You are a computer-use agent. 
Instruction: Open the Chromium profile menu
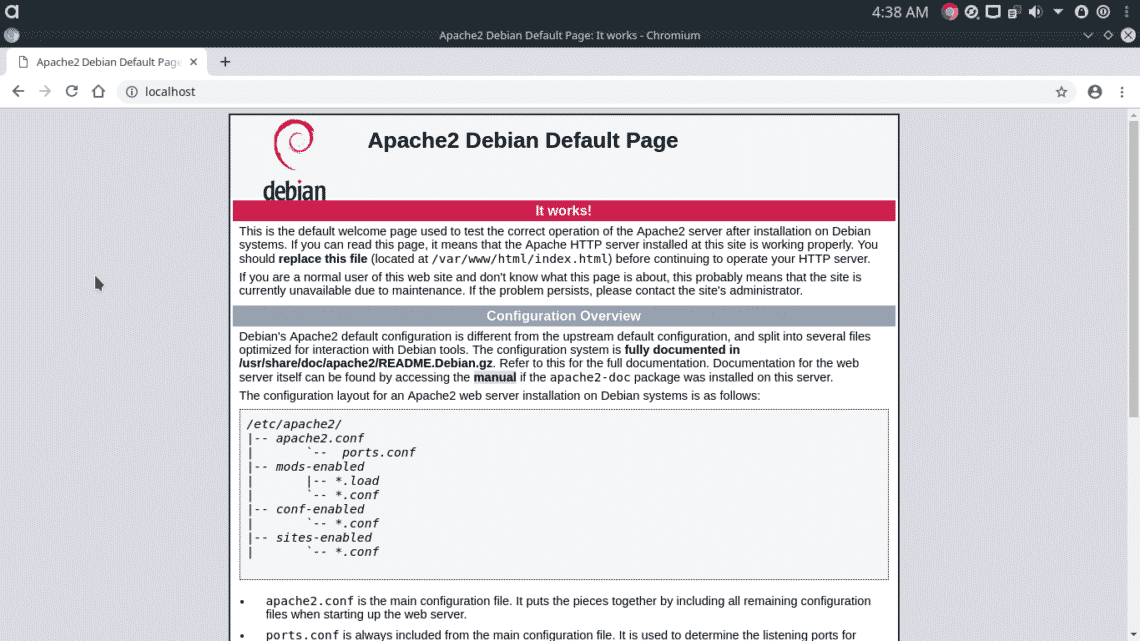1095,92
